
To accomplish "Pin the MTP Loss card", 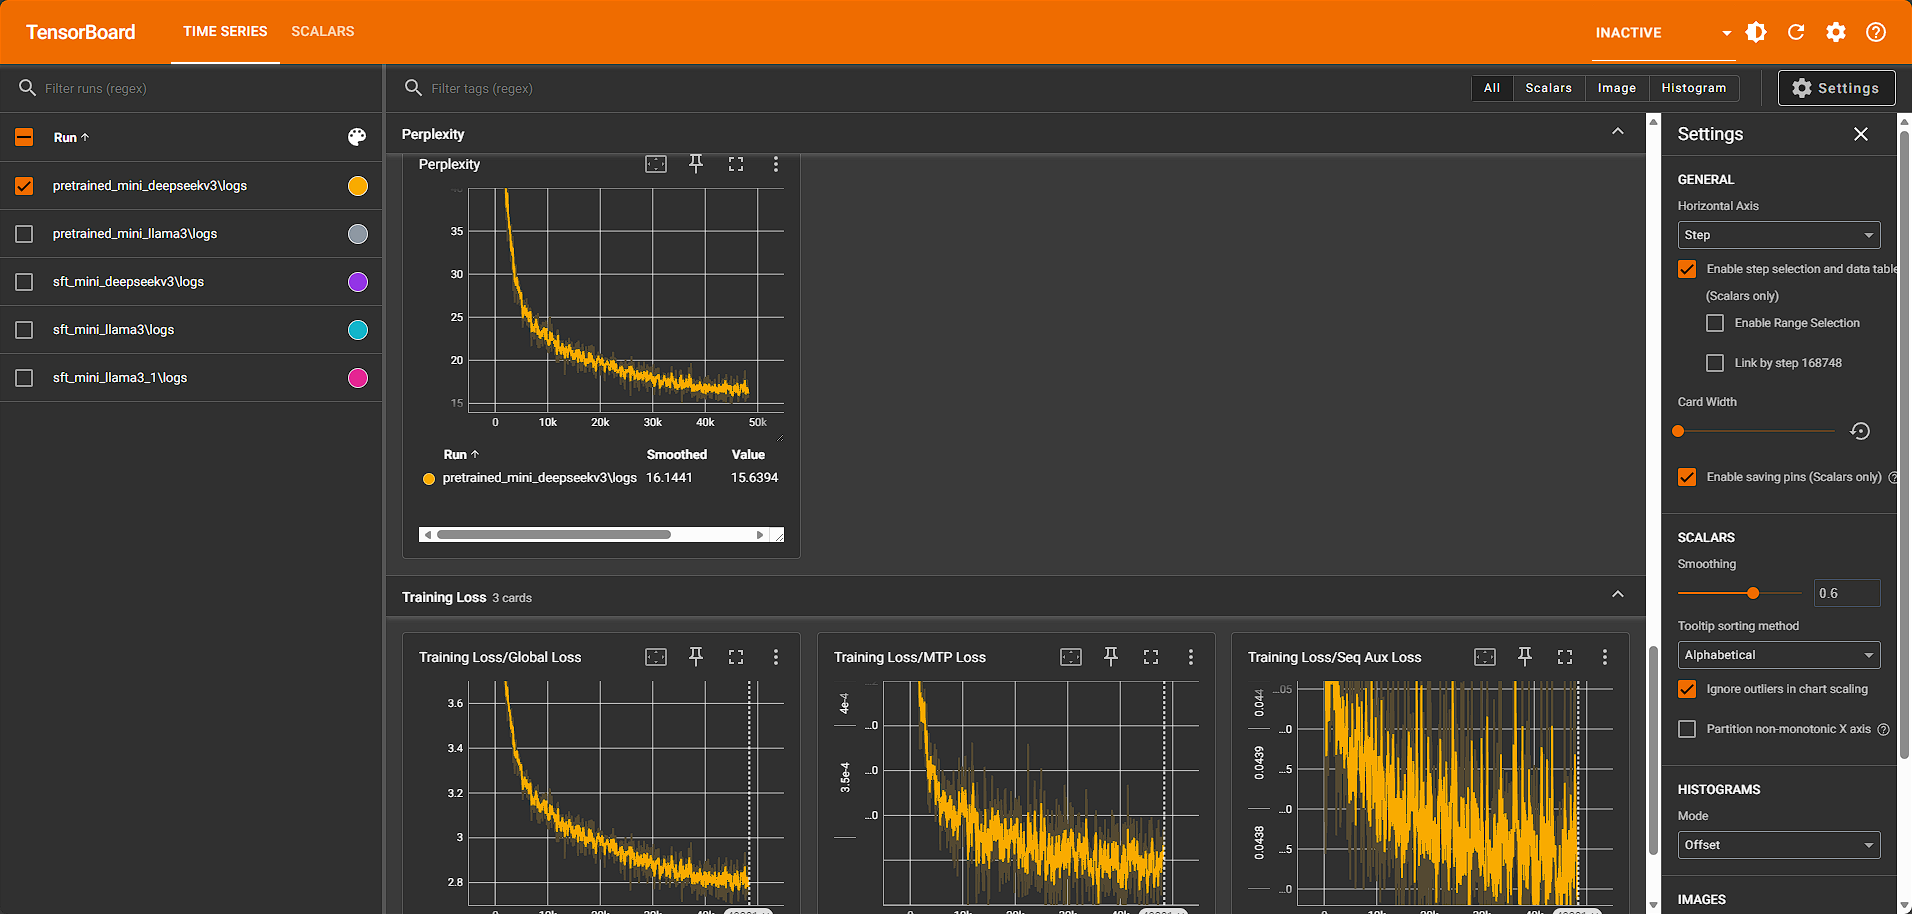I will [x=1111, y=657].
